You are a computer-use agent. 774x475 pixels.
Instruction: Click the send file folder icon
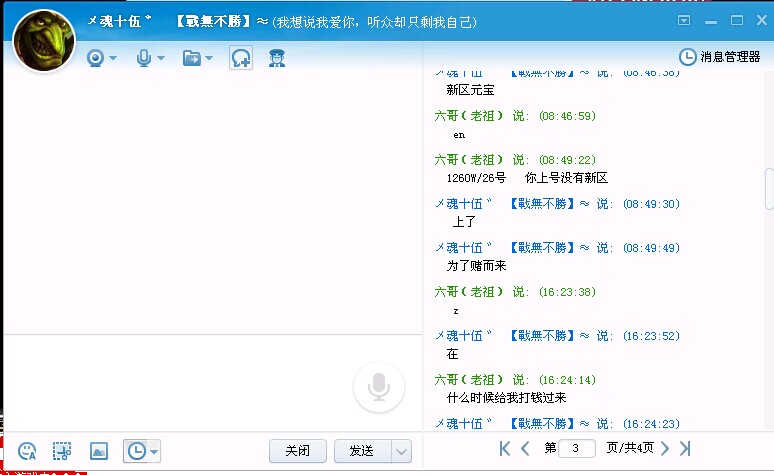(x=192, y=58)
